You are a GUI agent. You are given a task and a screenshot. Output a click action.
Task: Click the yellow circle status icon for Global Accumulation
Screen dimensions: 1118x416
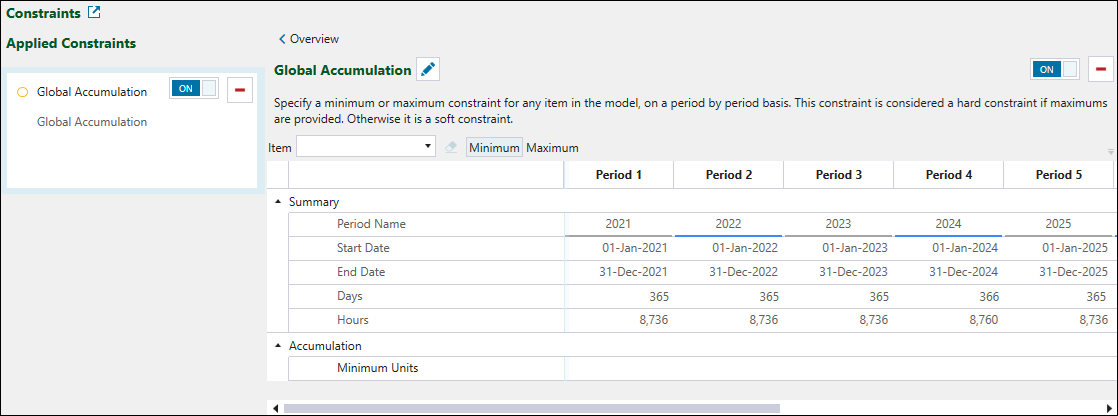coord(22,92)
